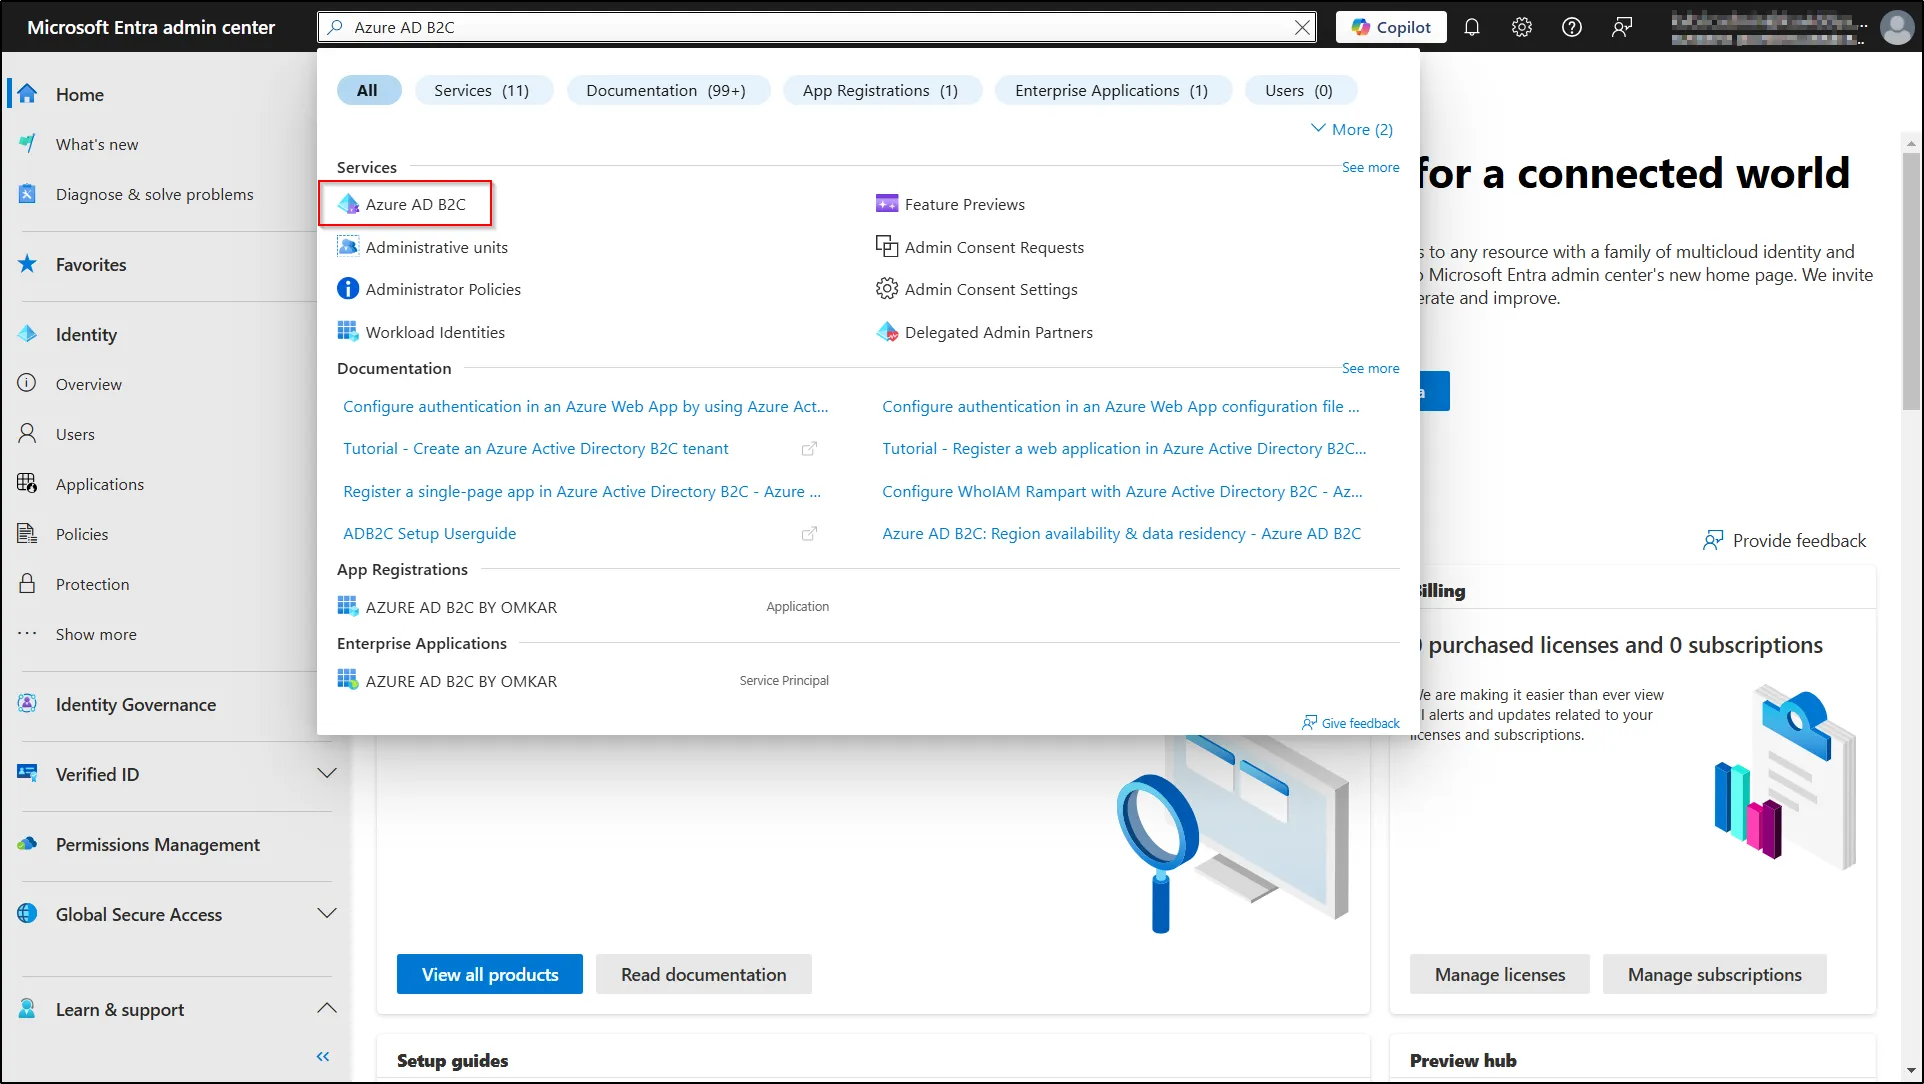
Task: Click Give feedback in search panel
Action: pos(1351,723)
